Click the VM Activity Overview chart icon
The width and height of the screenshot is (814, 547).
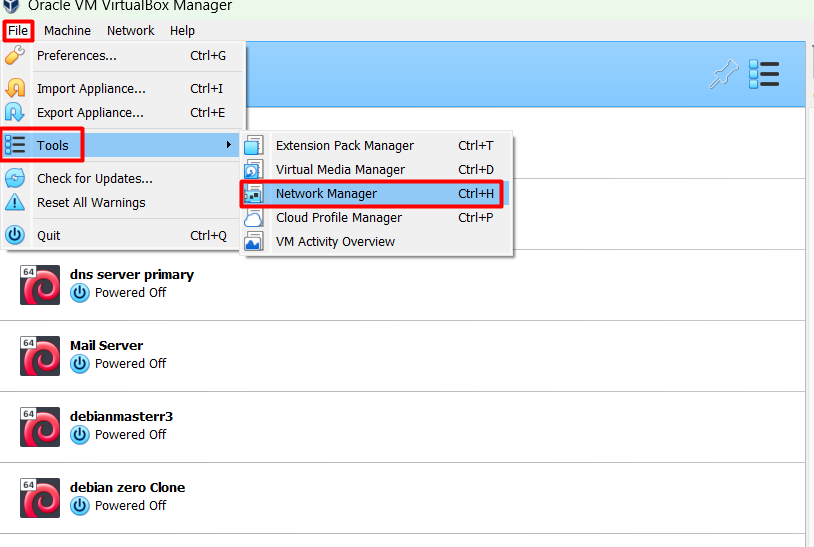254,241
